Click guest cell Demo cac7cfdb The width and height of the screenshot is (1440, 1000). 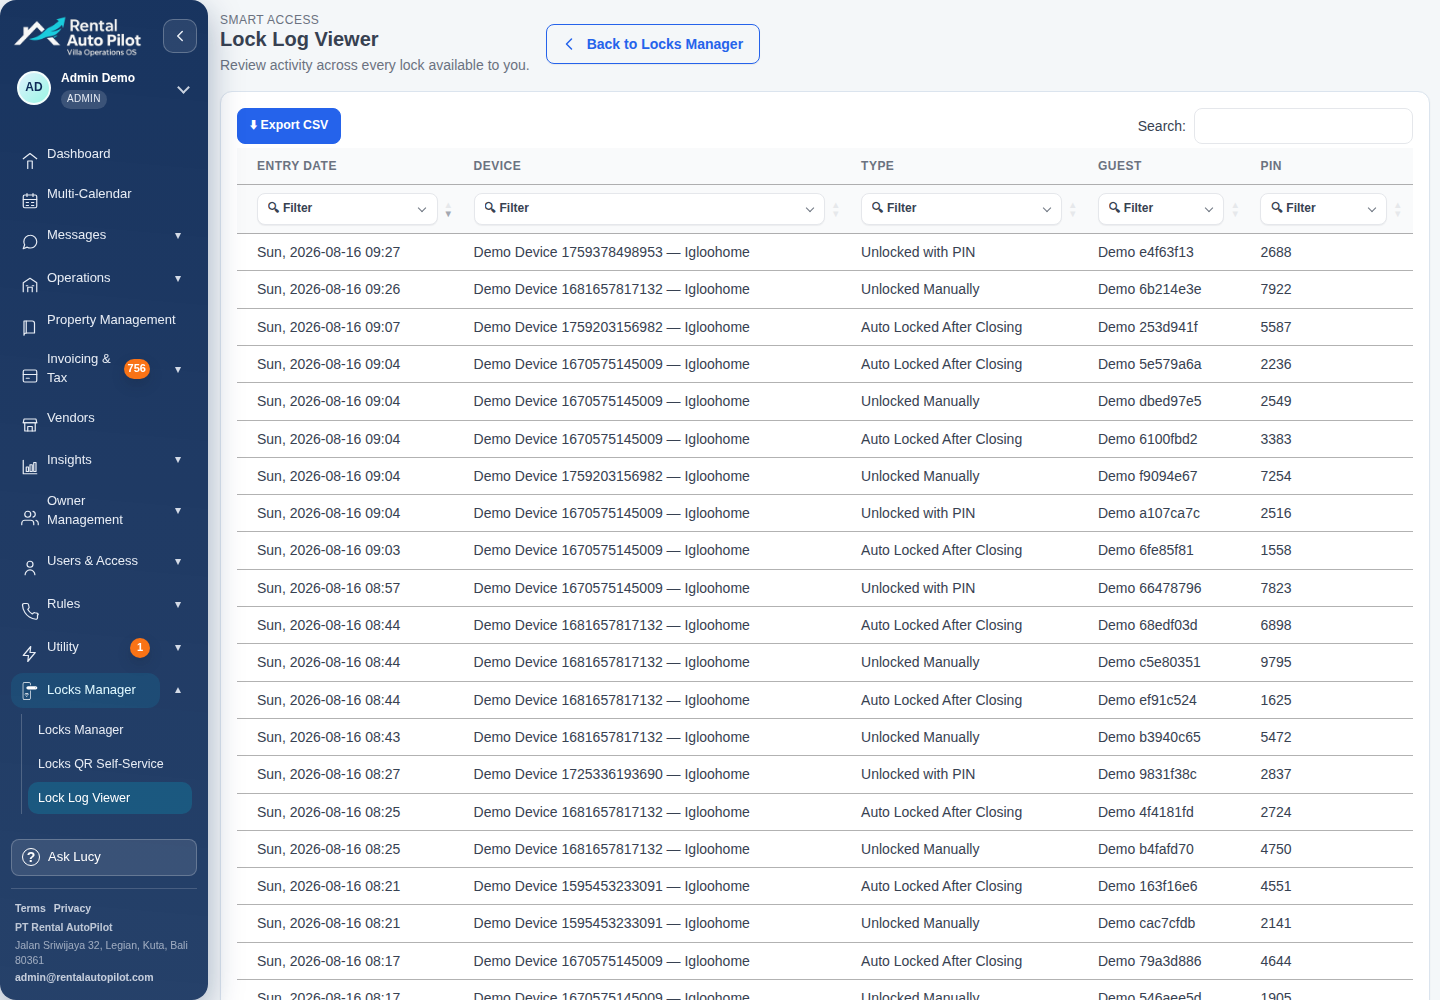coord(1147,923)
